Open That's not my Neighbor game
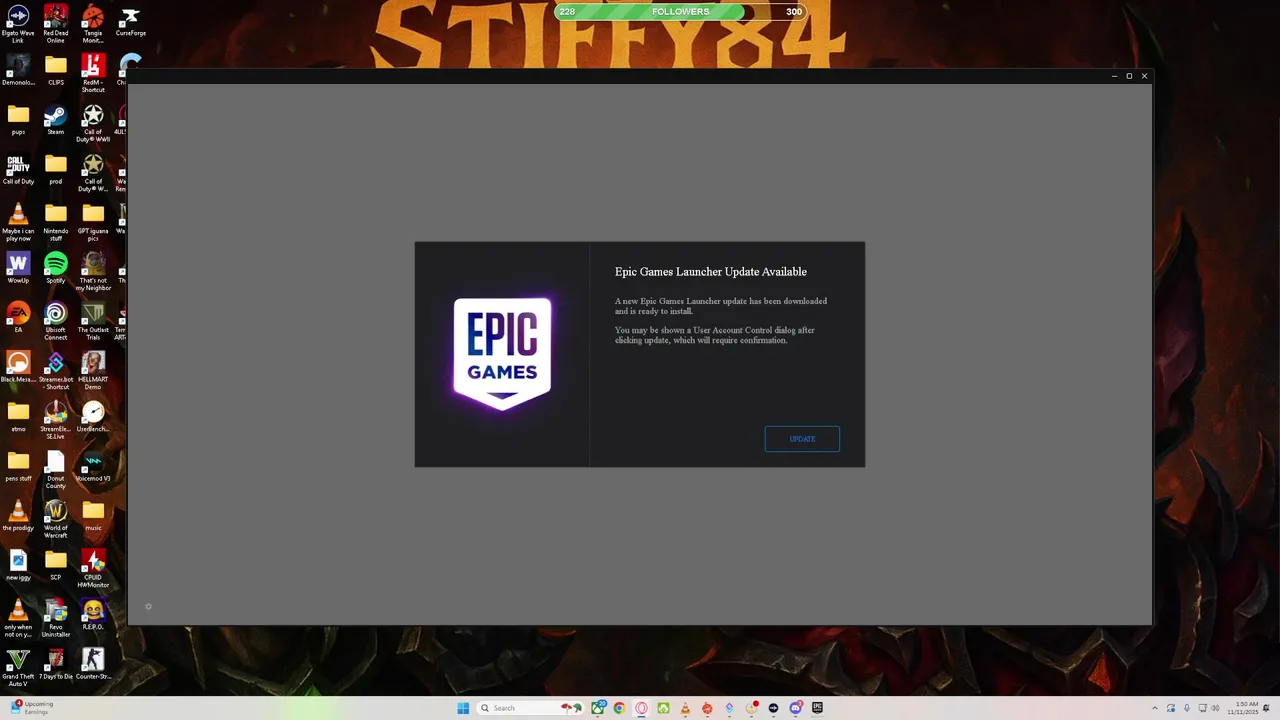The height and width of the screenshot is (720, 1280). pyautogui.click(x=93, y=271)
